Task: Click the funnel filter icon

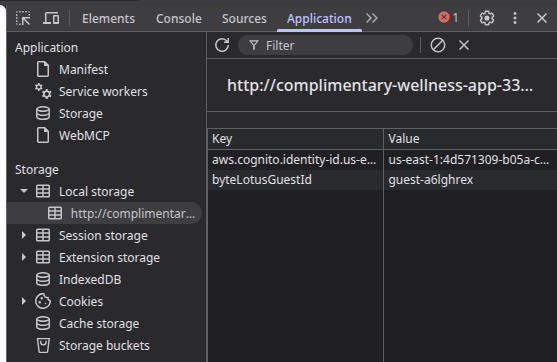Action: click(x=254, y=45)
